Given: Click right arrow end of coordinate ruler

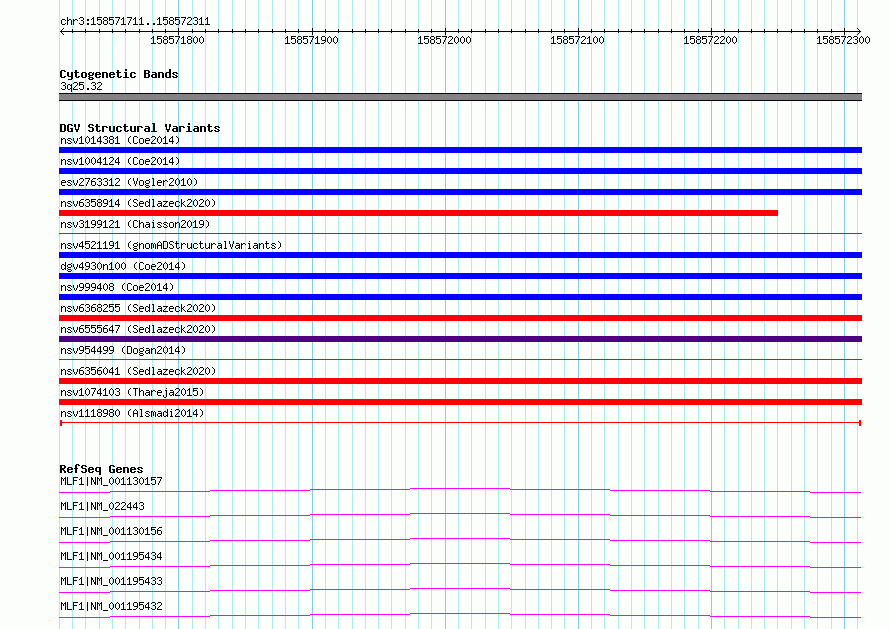Looking at the screenshot, I should click(x=859, y=31).
